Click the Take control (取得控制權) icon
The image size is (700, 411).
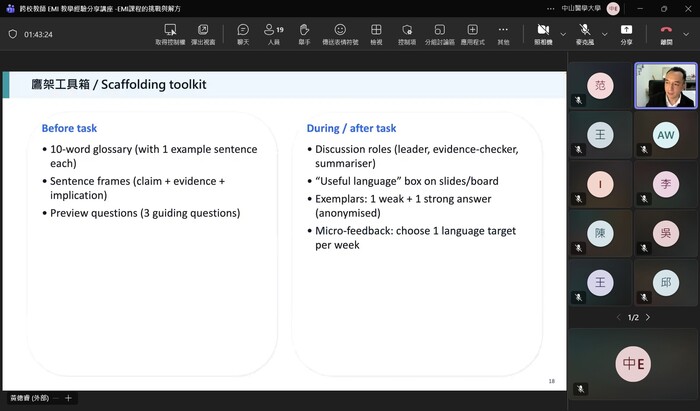point(170,30)
